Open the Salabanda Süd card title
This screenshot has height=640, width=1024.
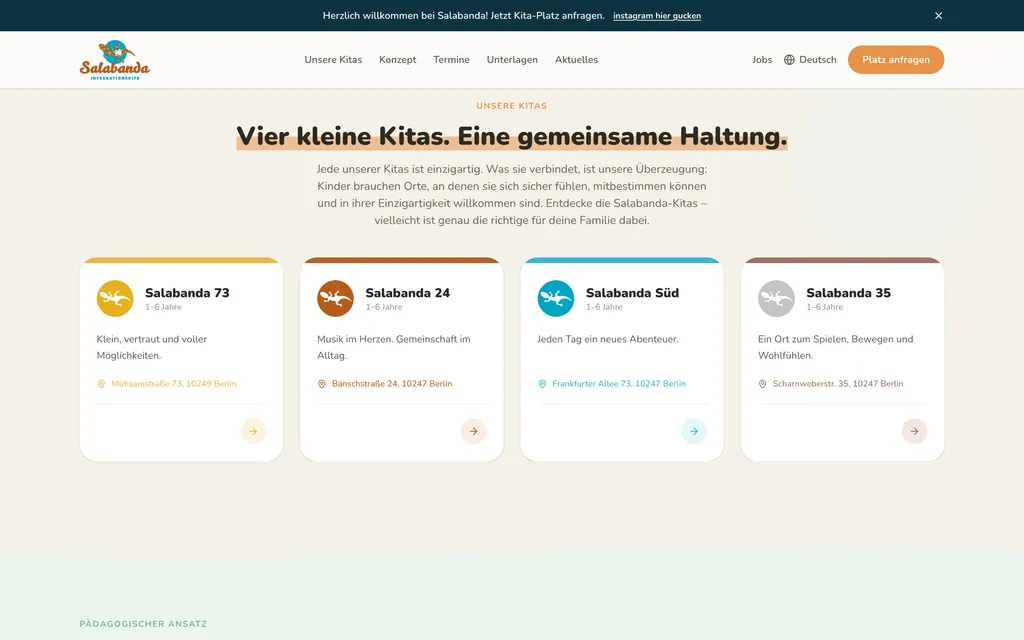[632, 293]
